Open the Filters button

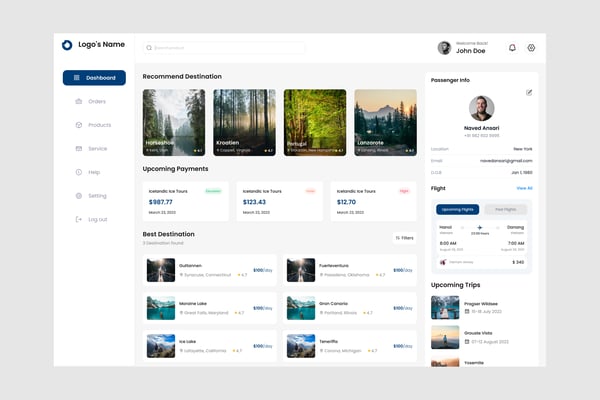404,238
